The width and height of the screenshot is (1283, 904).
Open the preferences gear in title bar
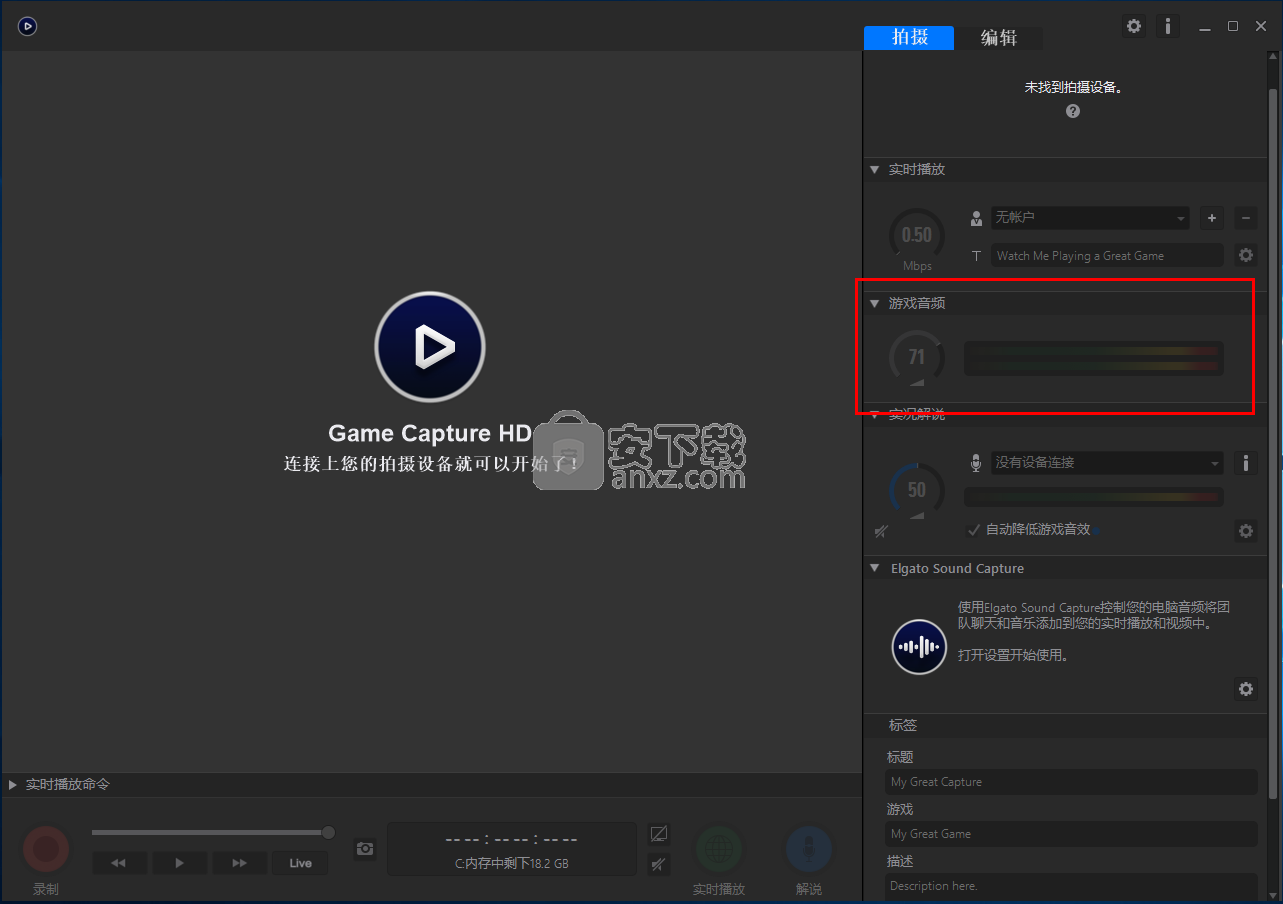tap(1134, 26)
